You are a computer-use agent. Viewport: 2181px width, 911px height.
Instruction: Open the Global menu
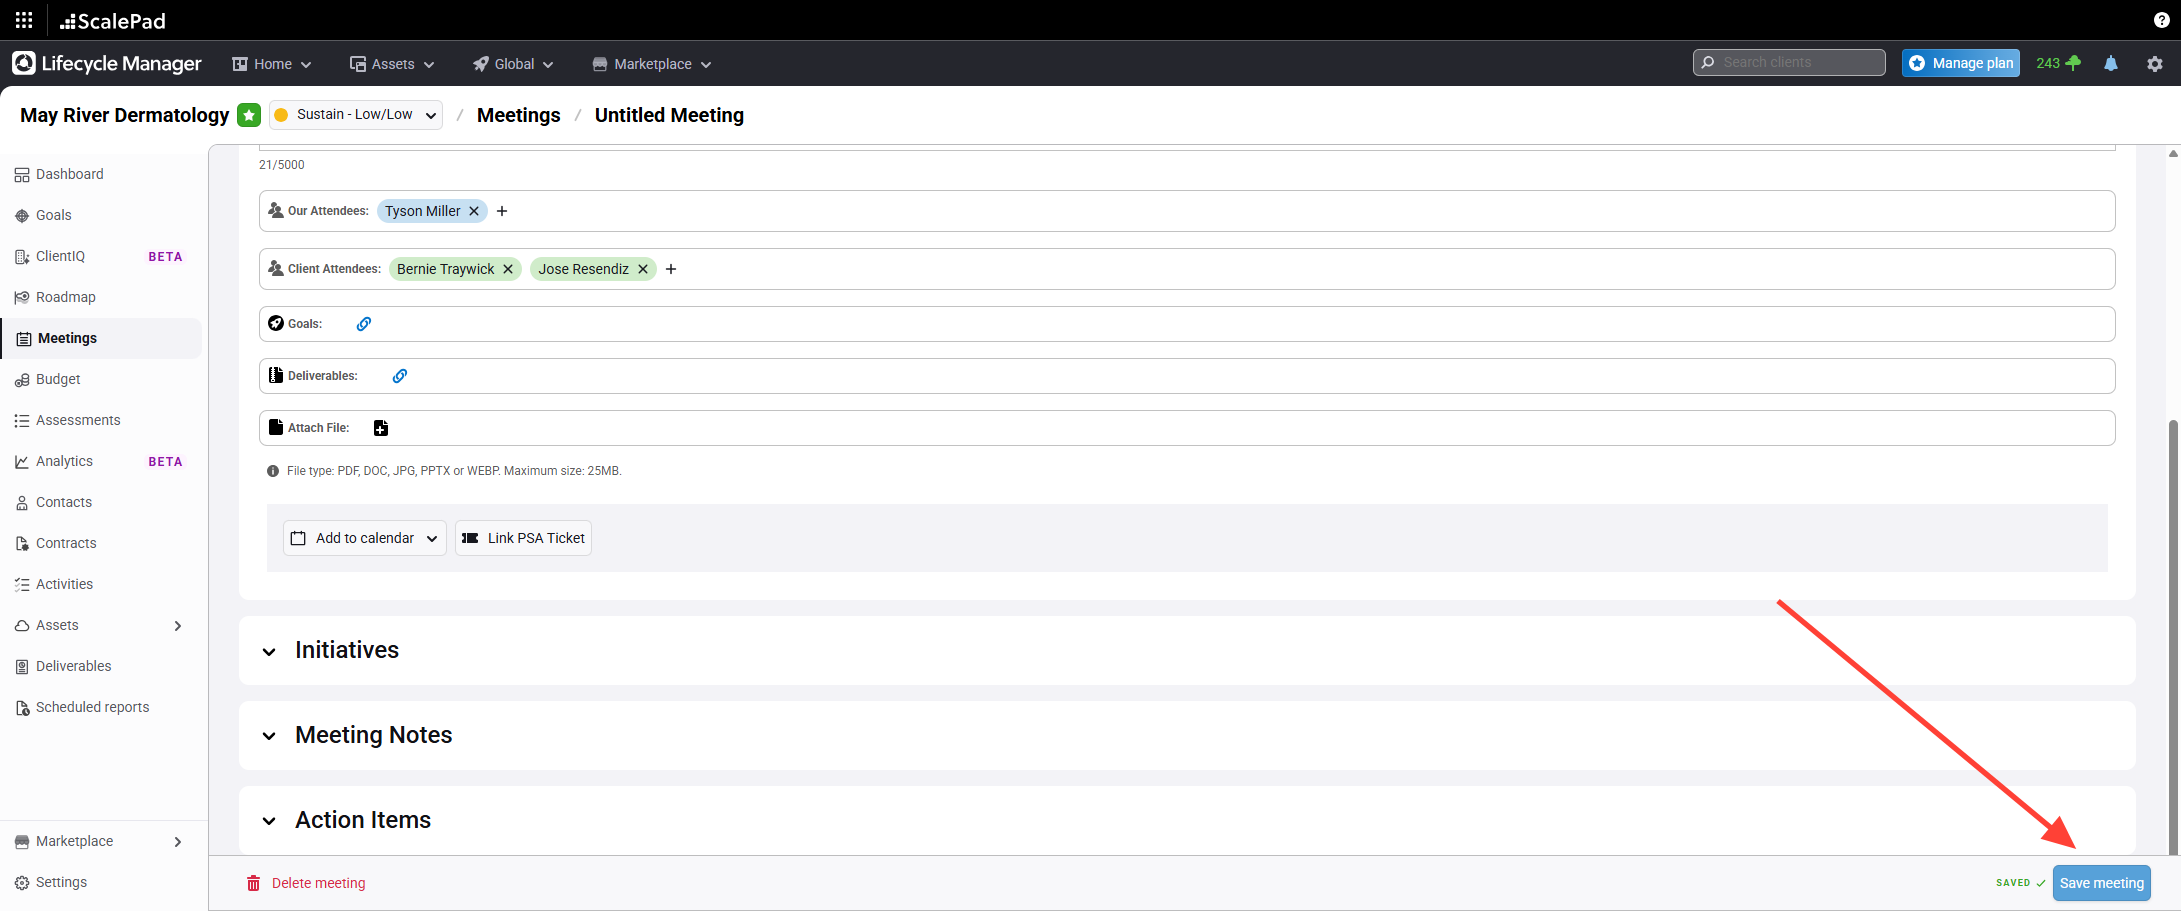(x=513, y=64)
